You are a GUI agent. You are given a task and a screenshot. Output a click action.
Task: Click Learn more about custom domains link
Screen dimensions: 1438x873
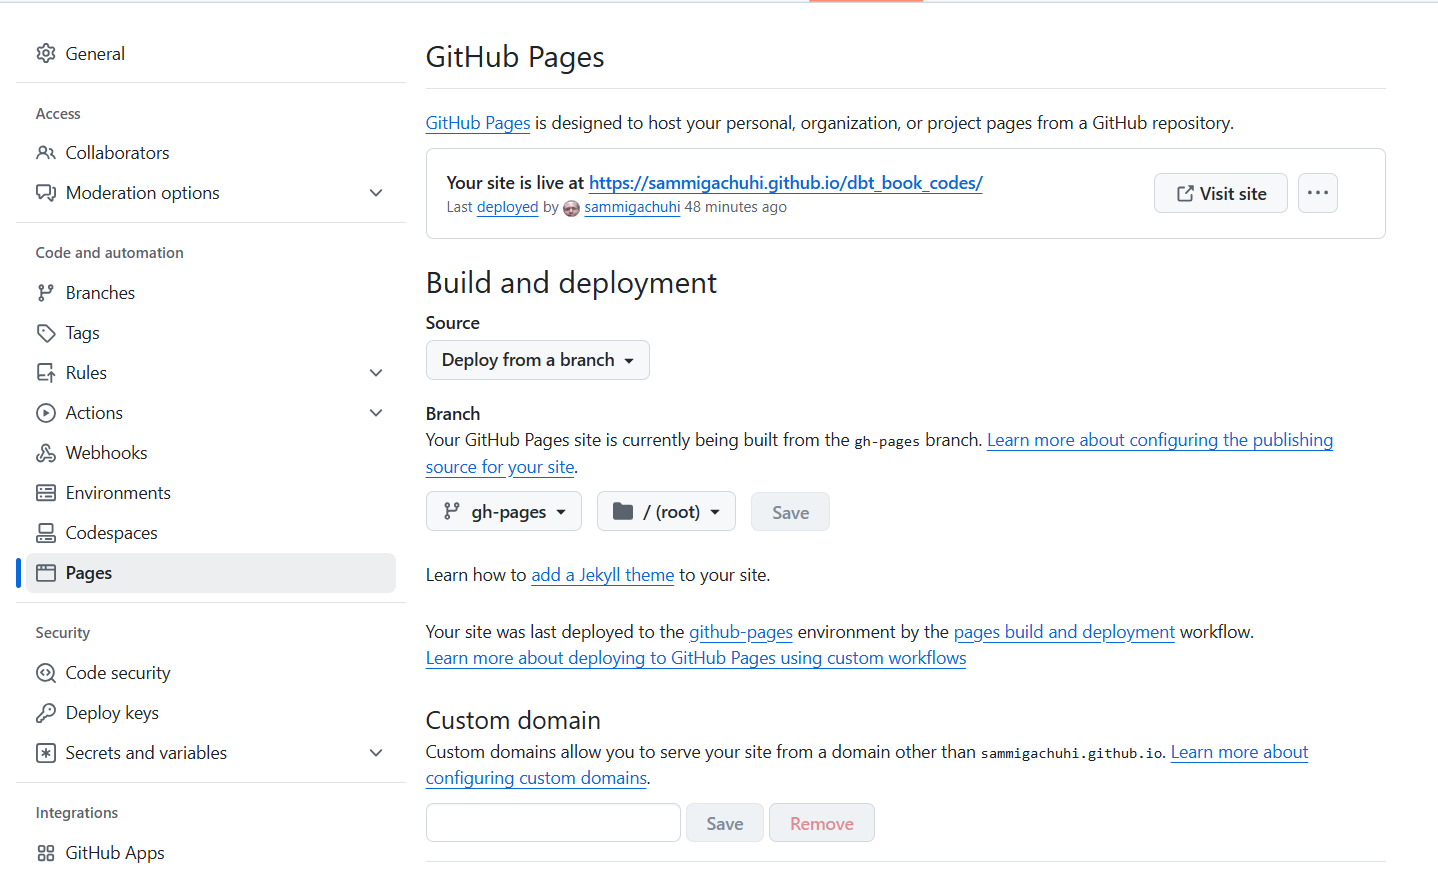point(1239,752)
